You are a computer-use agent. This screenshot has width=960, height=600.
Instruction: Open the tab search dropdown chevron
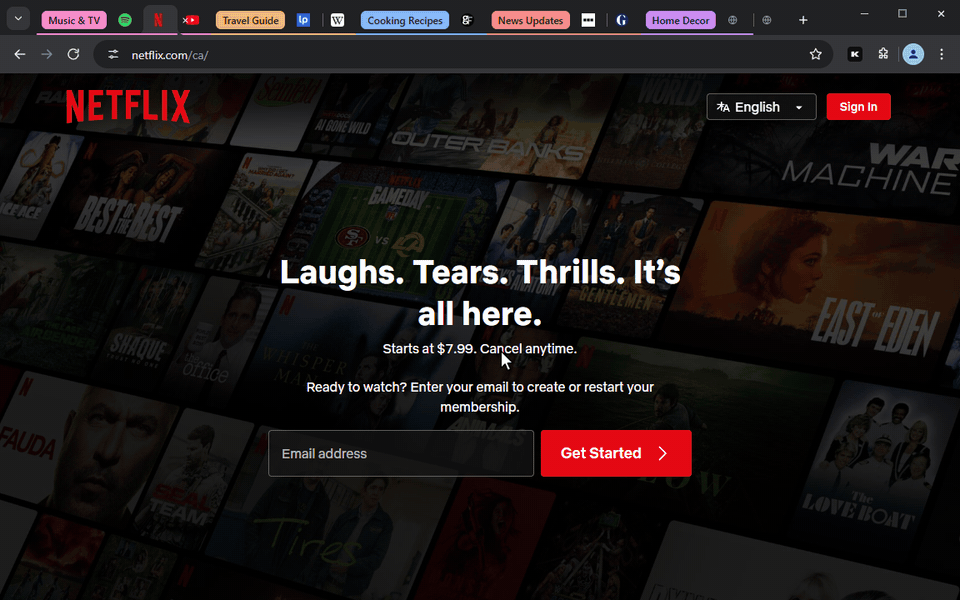[18, 19]
